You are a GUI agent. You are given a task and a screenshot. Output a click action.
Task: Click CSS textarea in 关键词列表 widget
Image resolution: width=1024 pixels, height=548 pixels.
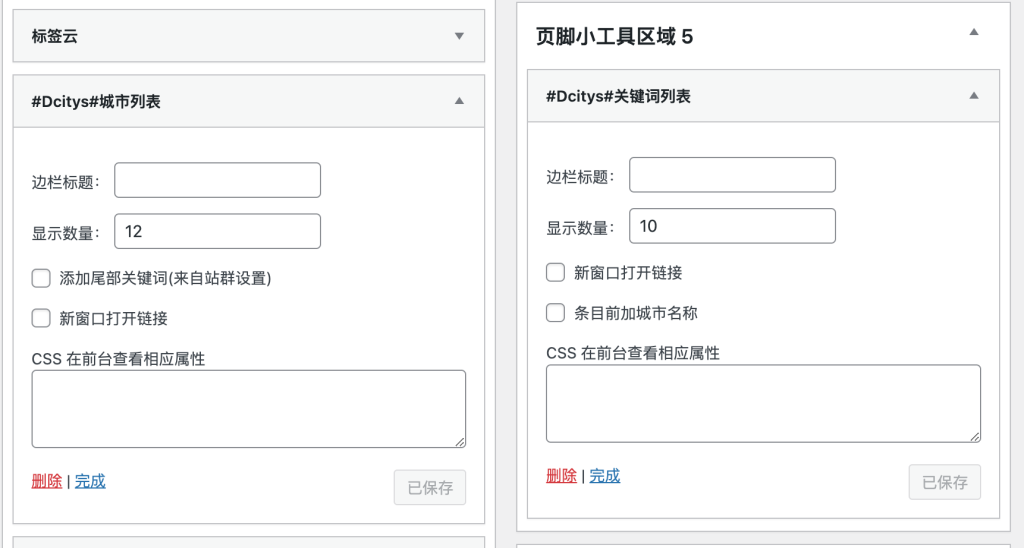pyautogui.click(x=762, y=403)
